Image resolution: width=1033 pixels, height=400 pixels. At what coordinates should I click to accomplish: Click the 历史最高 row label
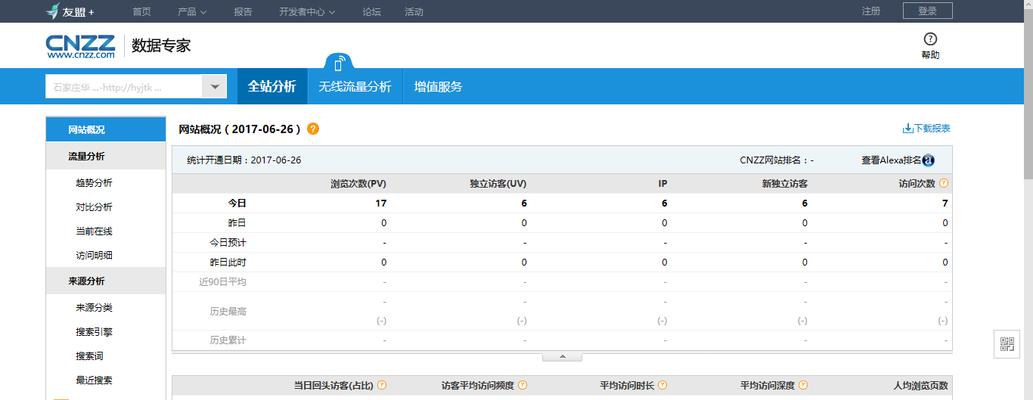click(x=228, y=311)
